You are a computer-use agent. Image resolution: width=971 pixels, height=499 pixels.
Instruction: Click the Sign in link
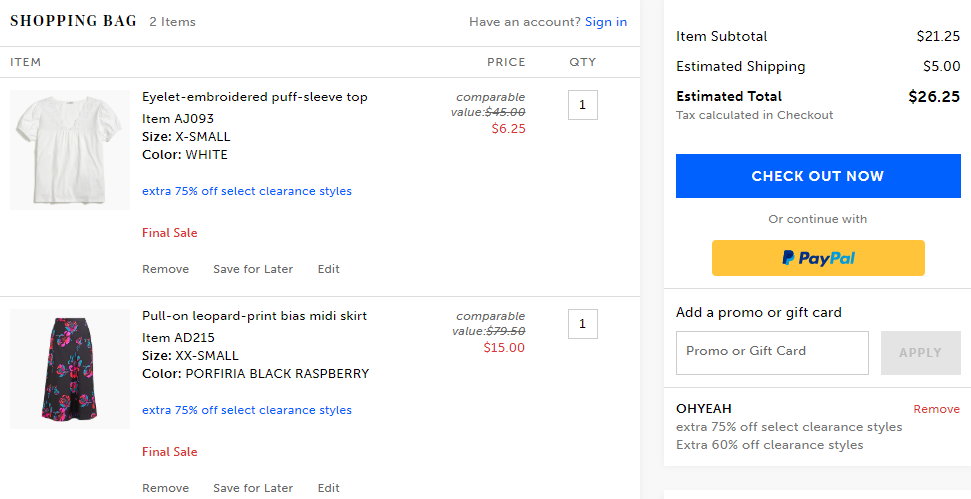[x=606, y=22]
